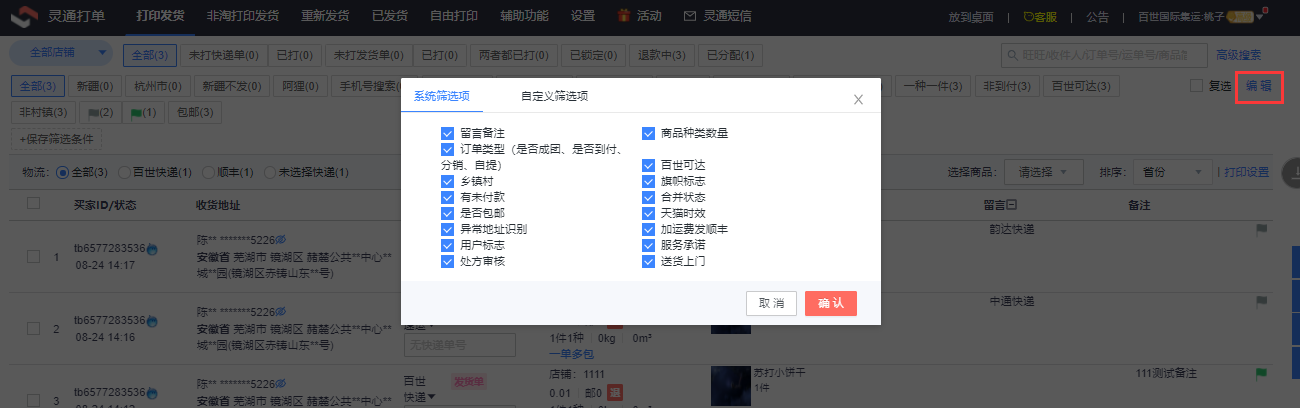
Task: Open 灵通短信 envelope icon menu
Action: click(689, 16)
